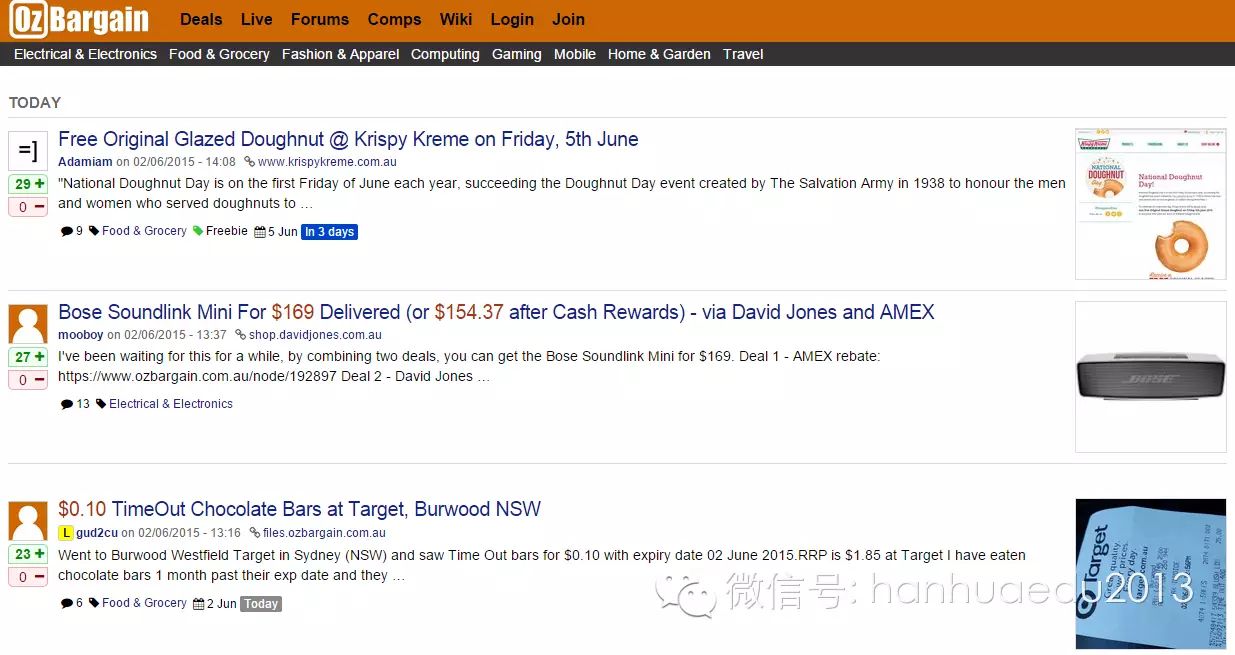Open the Wiki
The width and height of the screenshot is (1235, 655).
456,19
